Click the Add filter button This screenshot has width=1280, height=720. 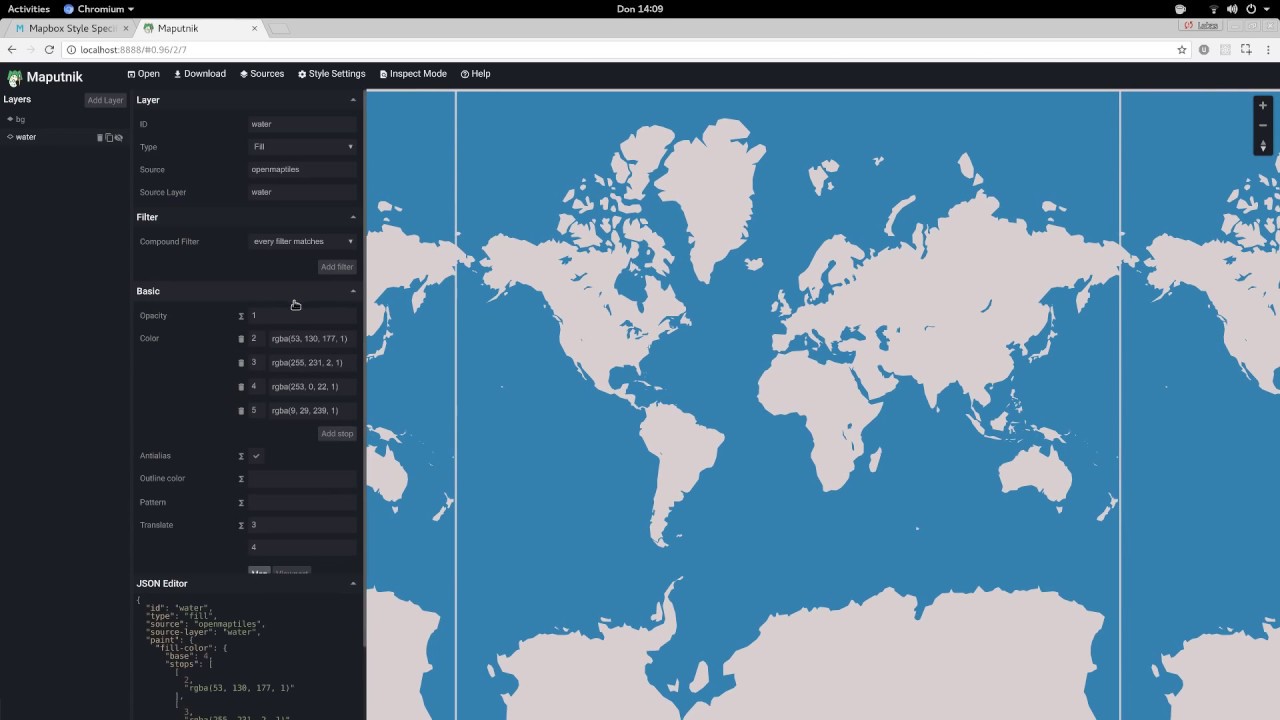point(337,267)
